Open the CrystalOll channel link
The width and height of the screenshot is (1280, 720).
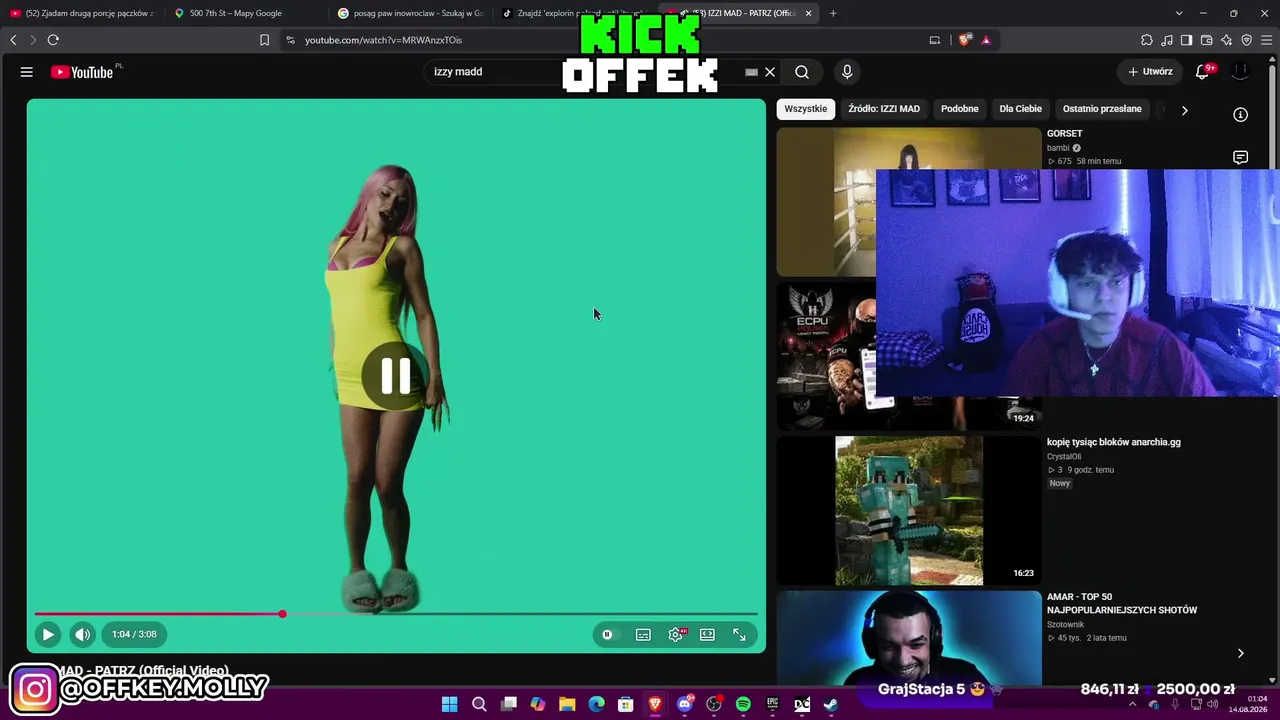pos(1064,457)
